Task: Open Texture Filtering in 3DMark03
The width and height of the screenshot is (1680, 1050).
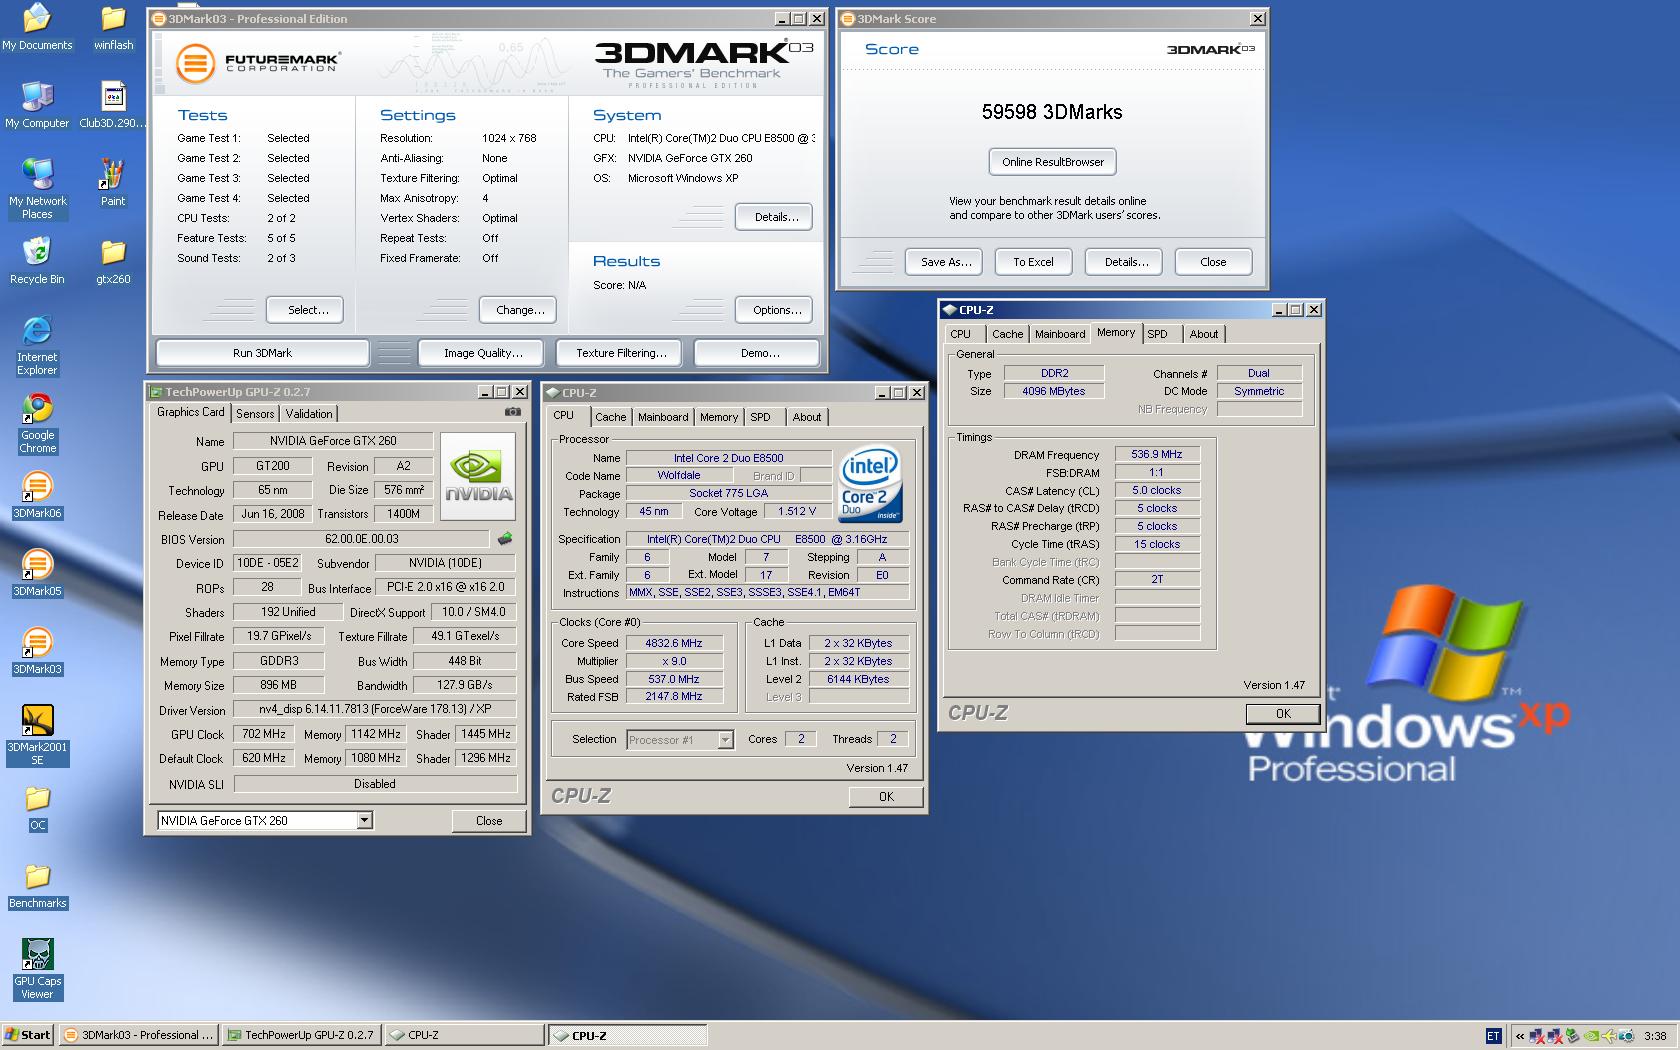Action: pyautogui.click(x=621, y=353)
